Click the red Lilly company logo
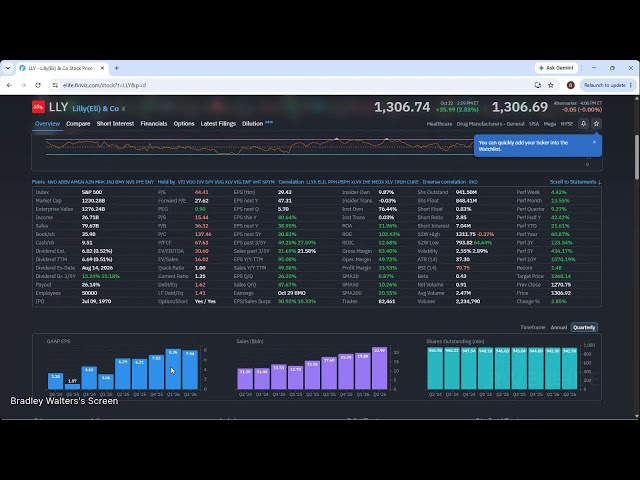The height and width of the screenshot is (480, 640). click(x=38, y=107)
